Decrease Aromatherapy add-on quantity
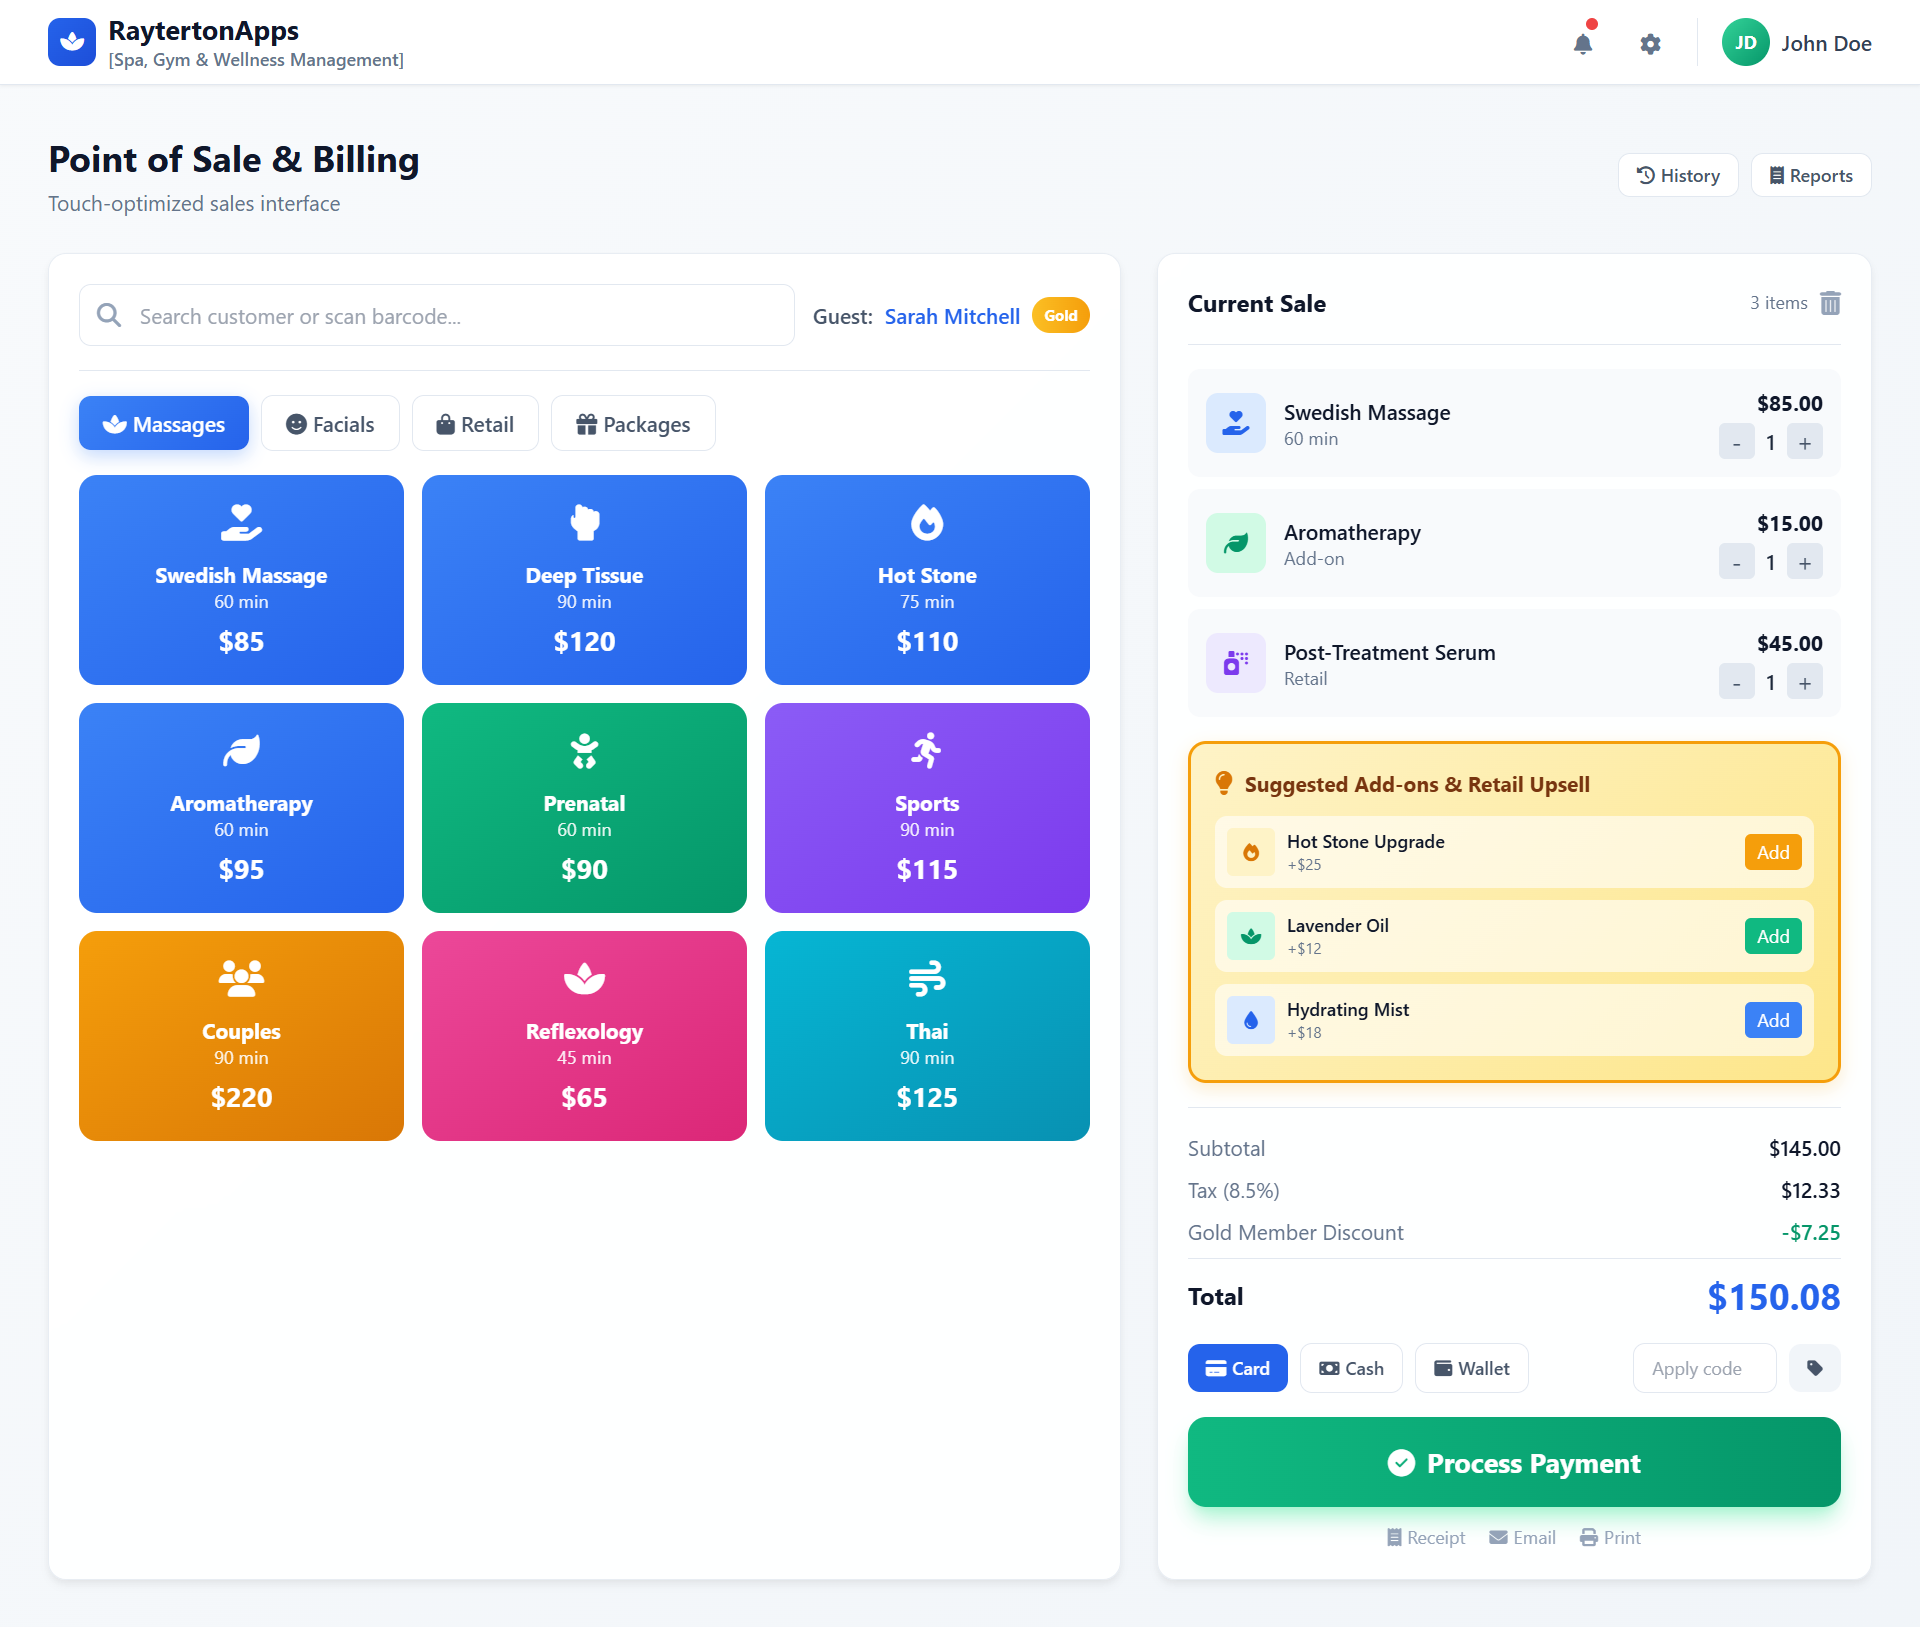Screen dimensions: 1920x1627 (x=1737, y=562)
